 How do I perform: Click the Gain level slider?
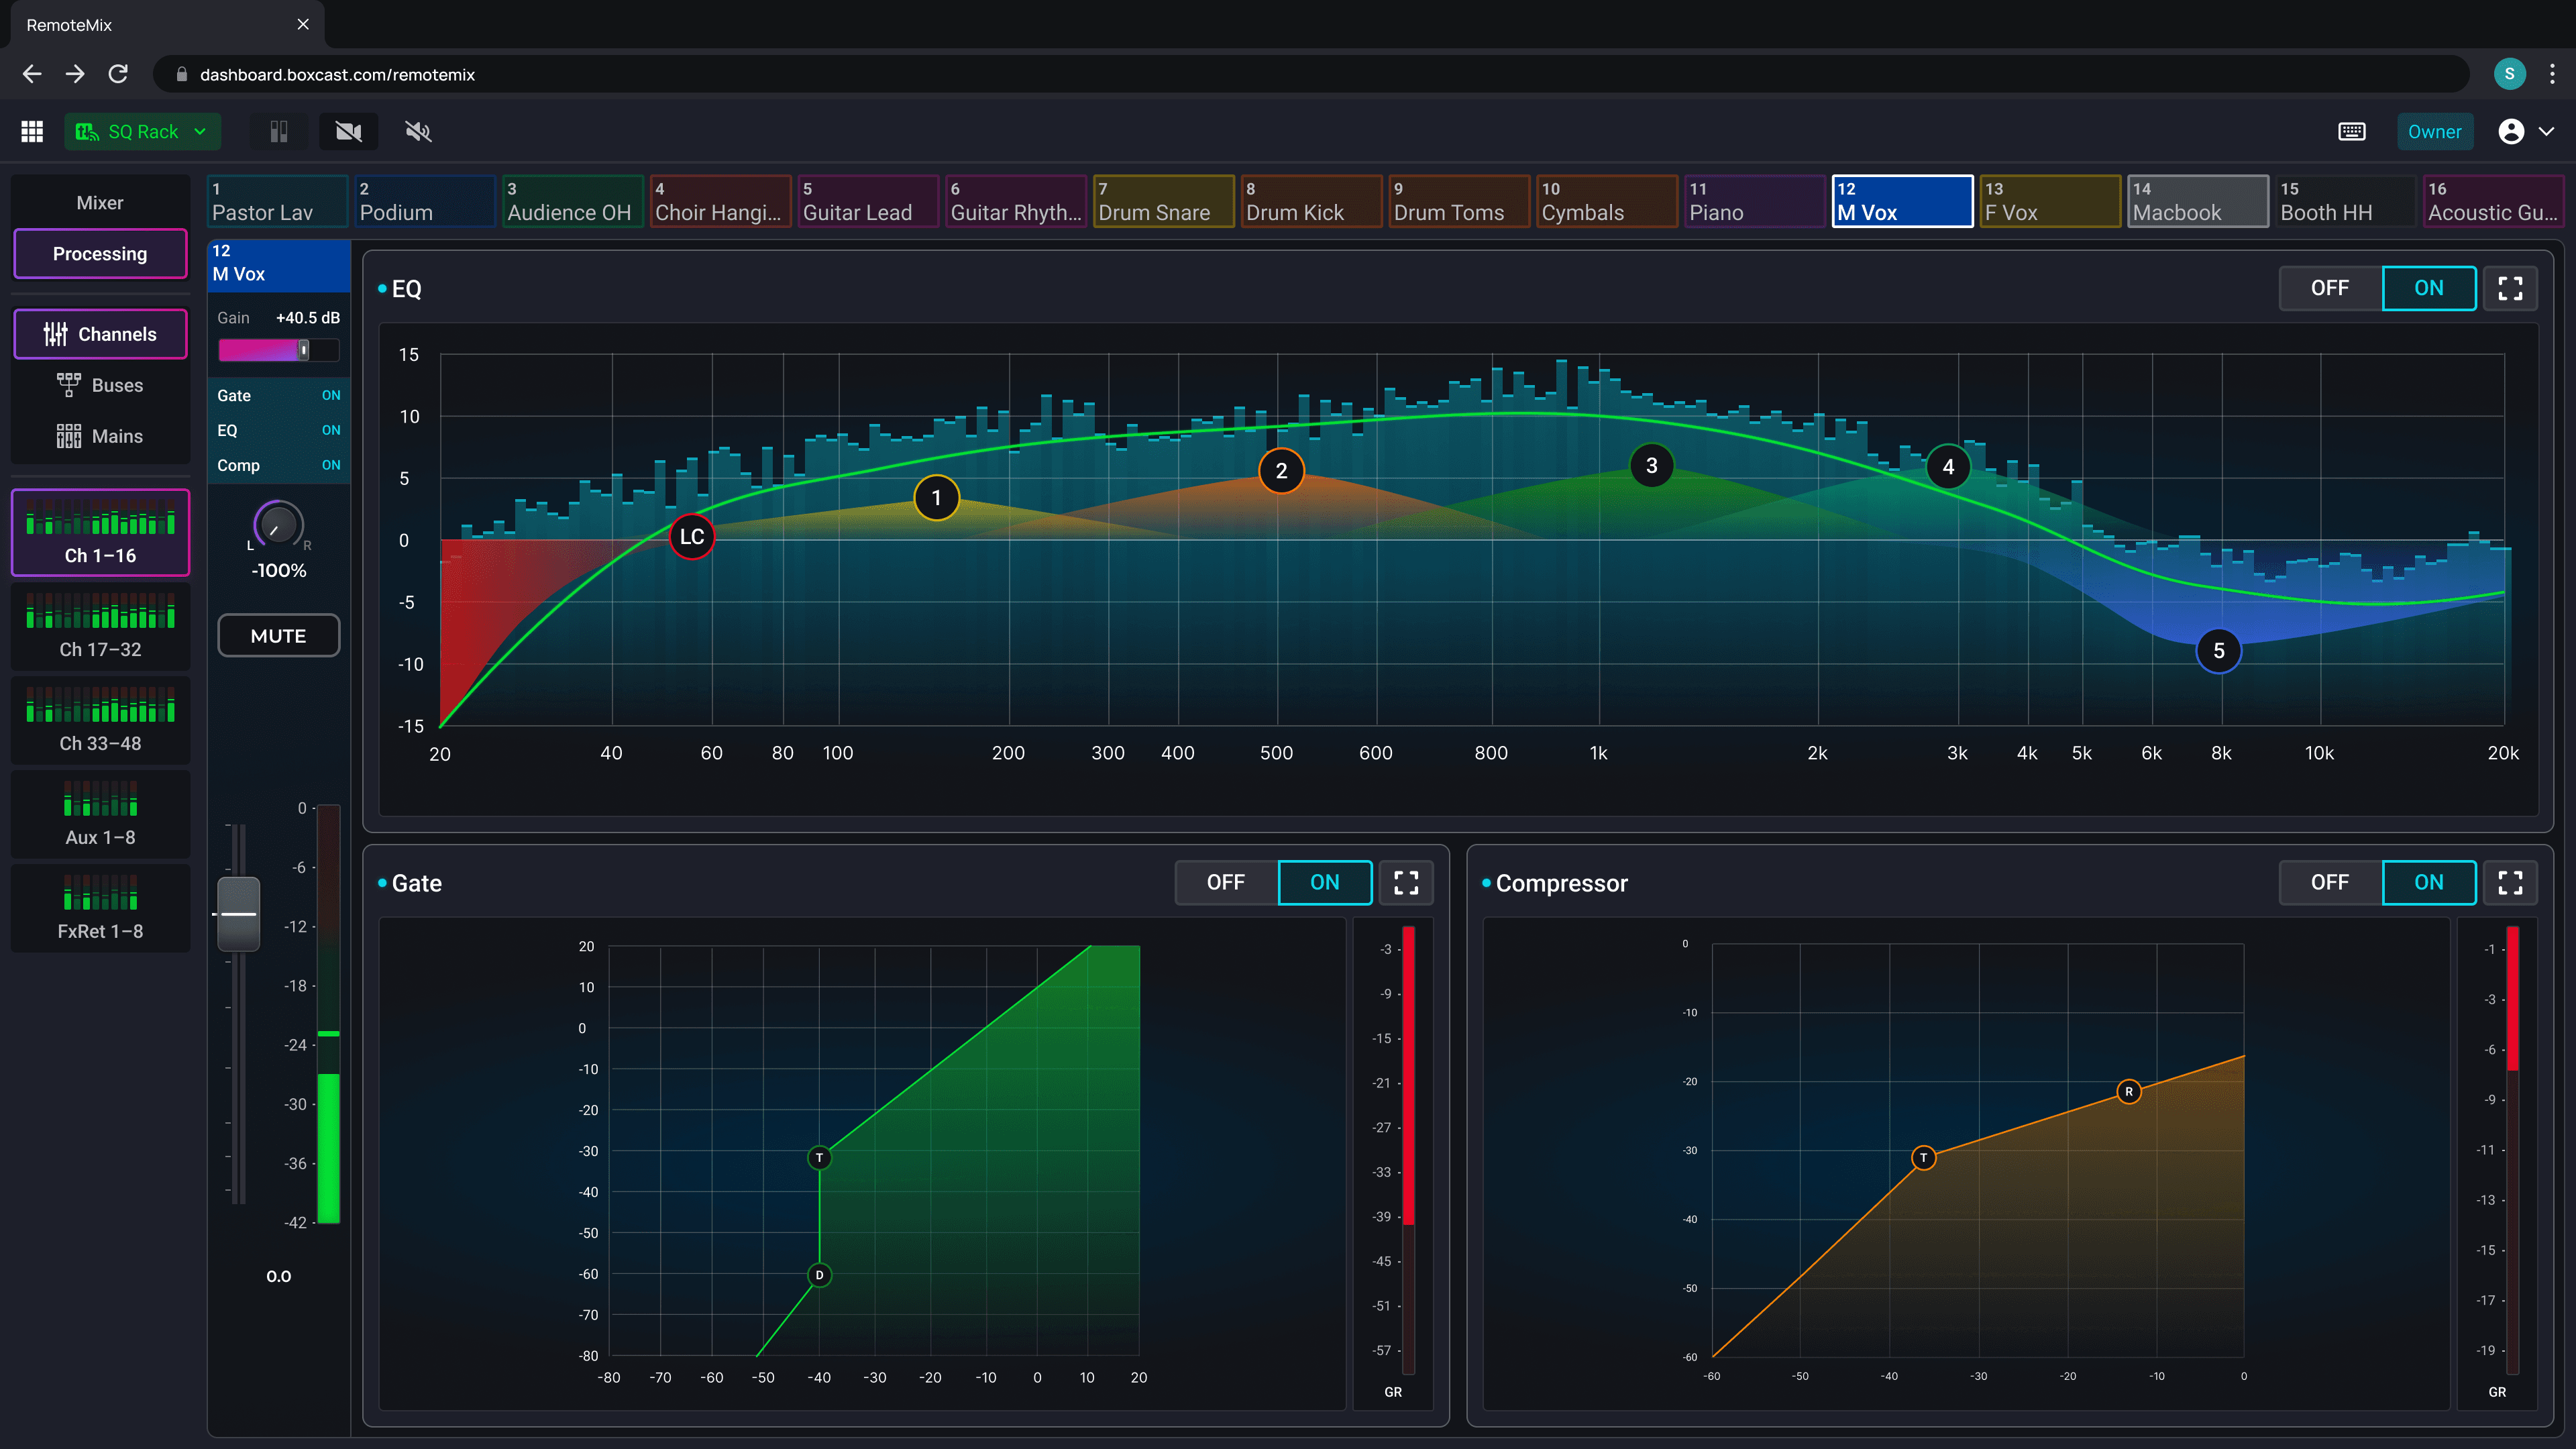[278, 349]
